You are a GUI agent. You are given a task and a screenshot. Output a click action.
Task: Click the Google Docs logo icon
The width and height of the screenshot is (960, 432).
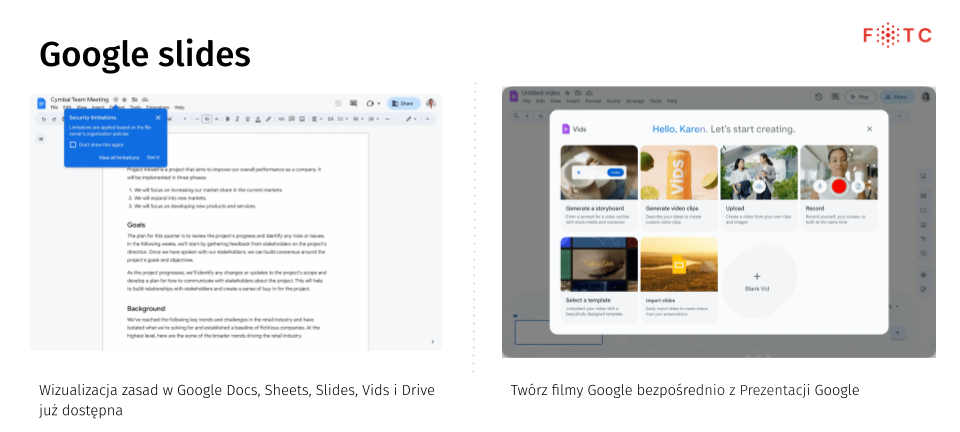[x=41, y=103]
